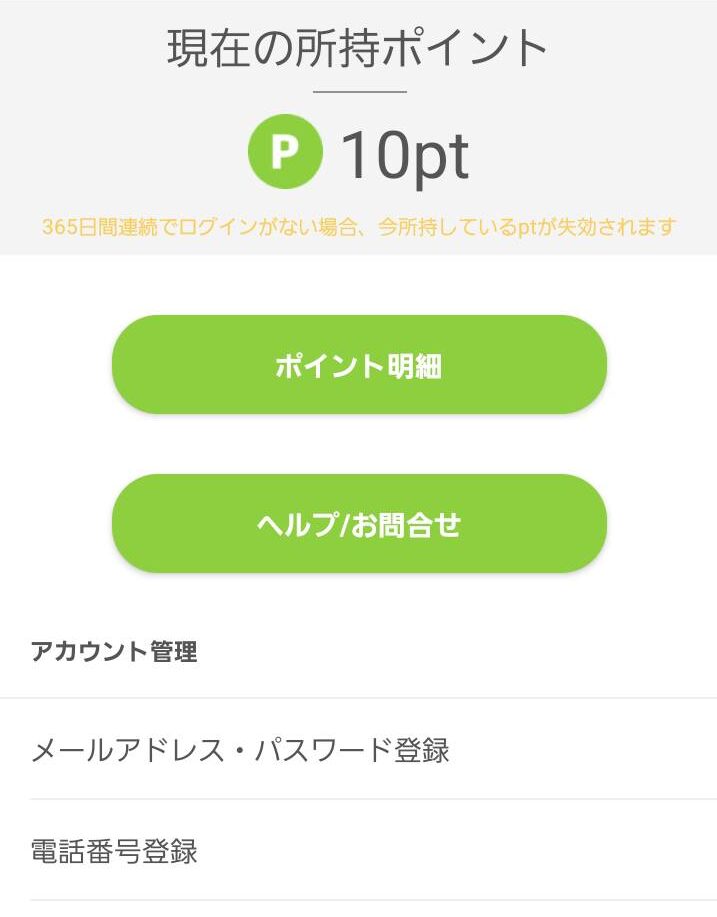This screenshot has width=717, height=917.
Task: Click the 10pt balance text
Action: pos(405,156)
